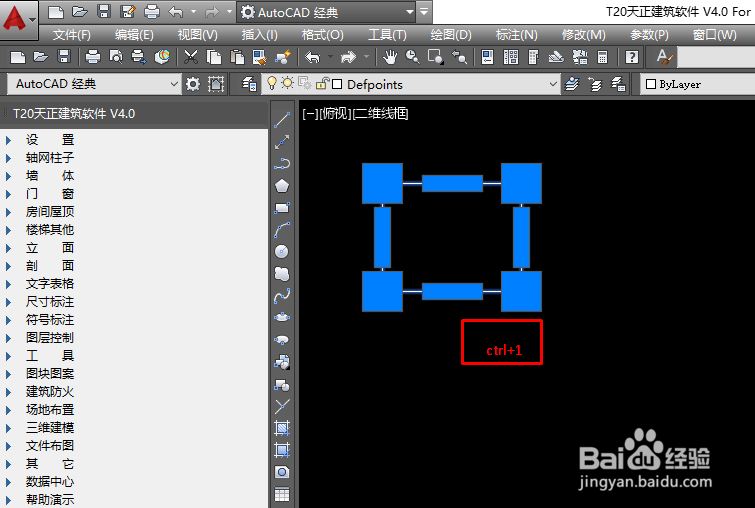Activate the Pan hand tool

coord(390,57)
